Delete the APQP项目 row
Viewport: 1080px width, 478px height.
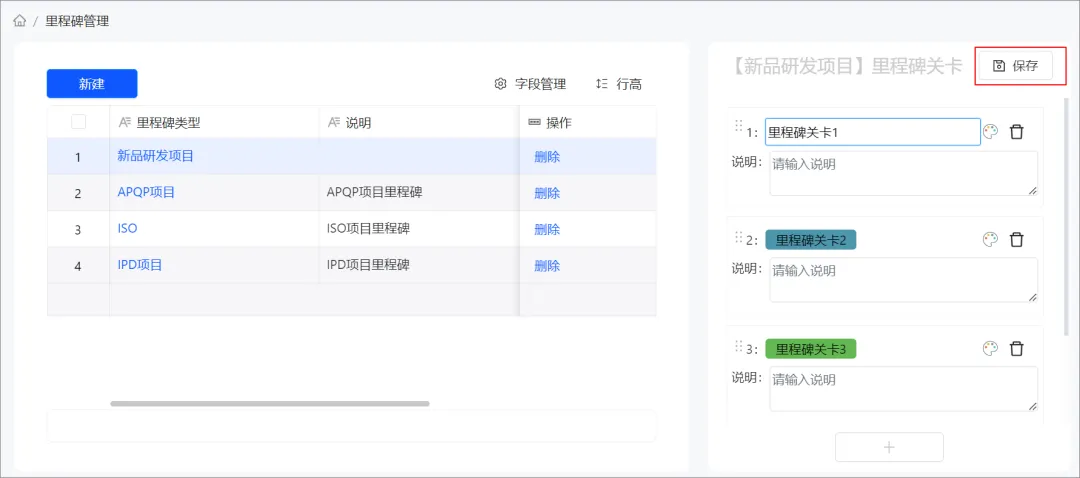pyautogui.click(x=547, y=193)
